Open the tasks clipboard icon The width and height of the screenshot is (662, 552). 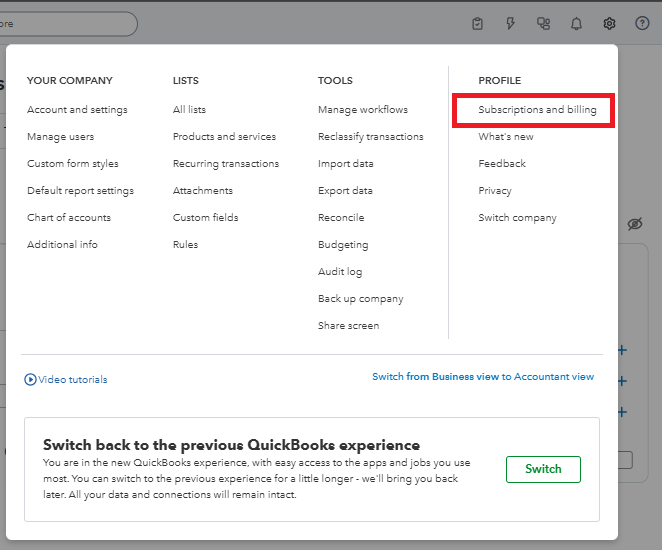coord(478,24)
